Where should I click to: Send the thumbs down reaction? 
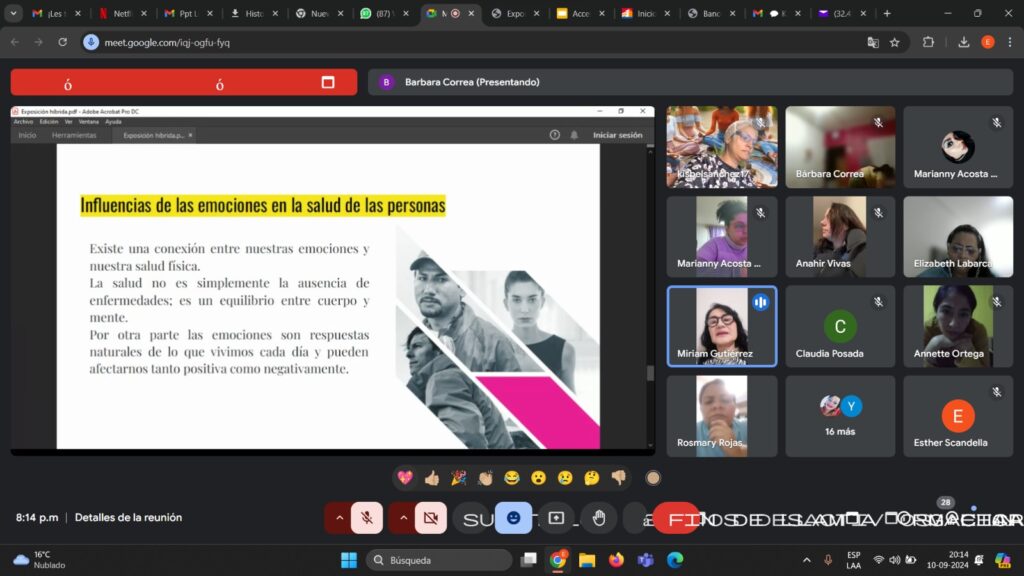[618, 478]
